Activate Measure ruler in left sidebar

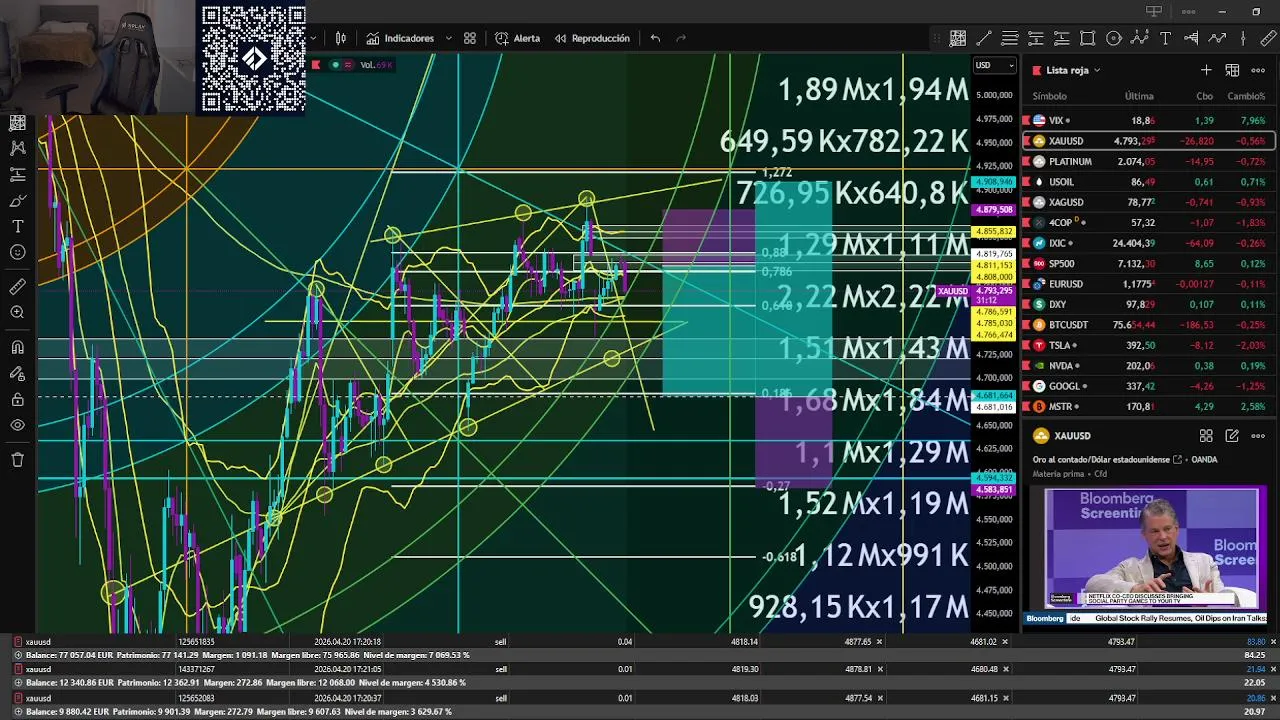point(17,286)
